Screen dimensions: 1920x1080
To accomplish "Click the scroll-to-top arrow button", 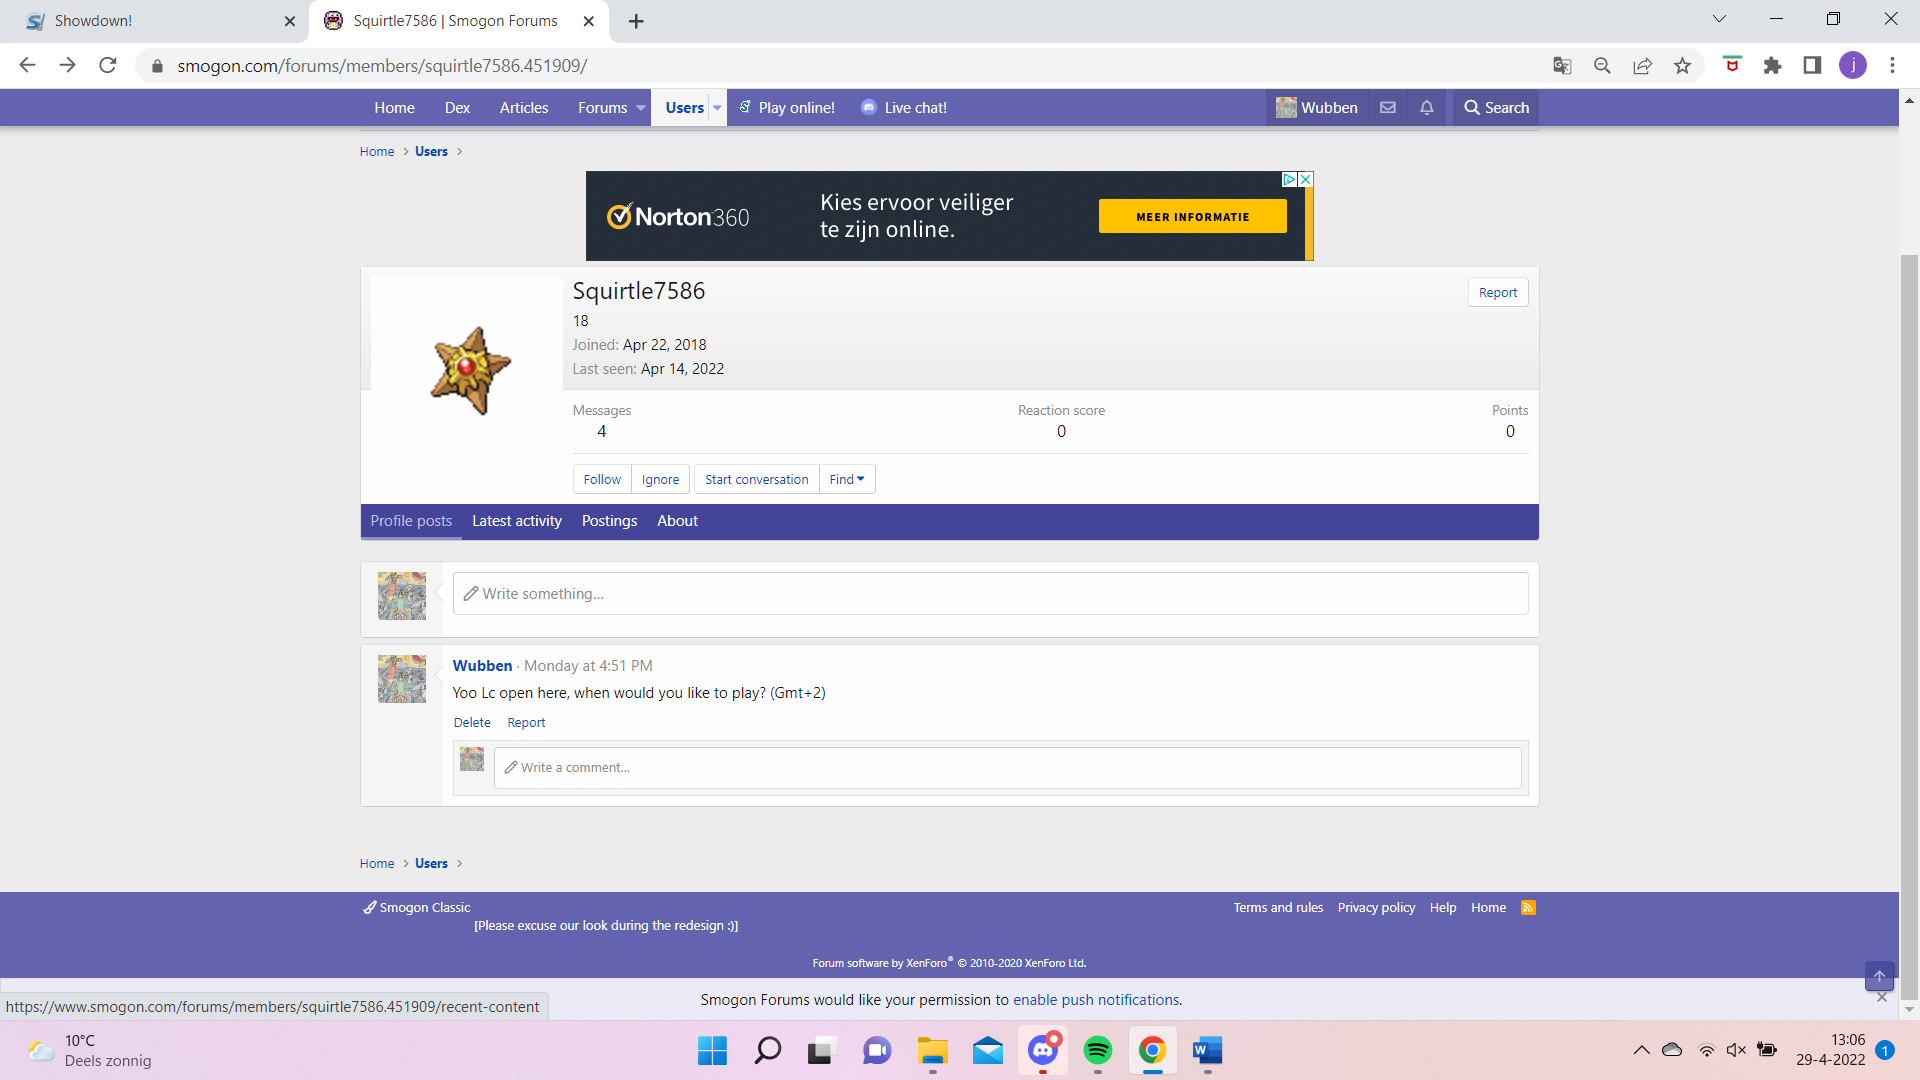I will [1879, 976].
